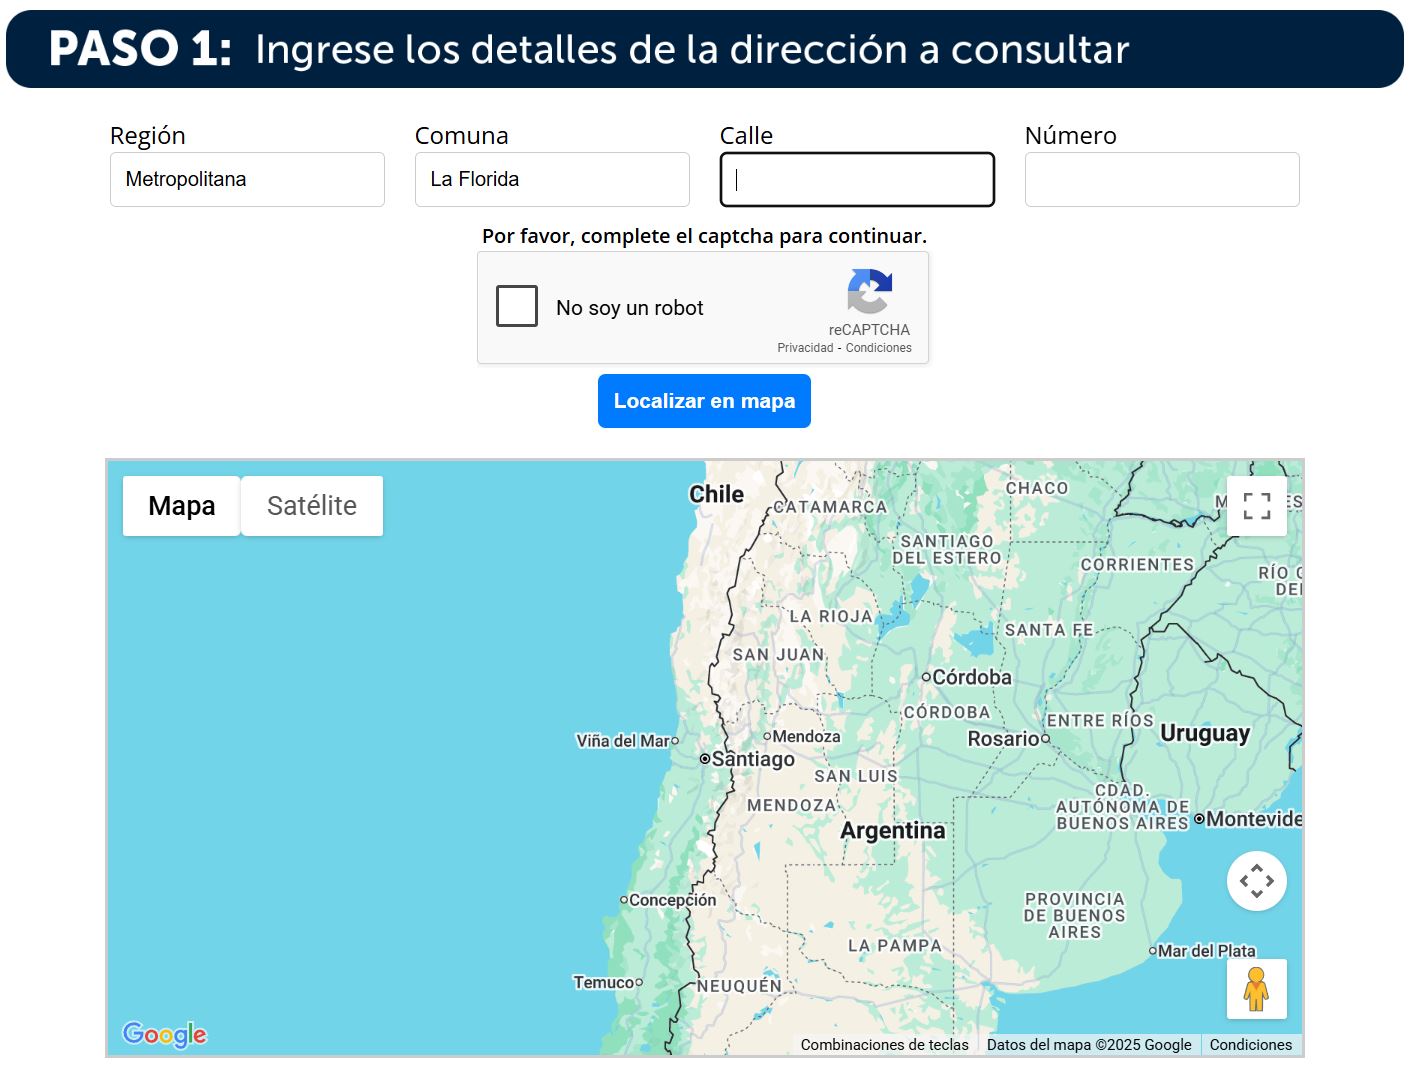The height and width of the screenshot is (1072, 1411).
Task: Open Condiciones link at map bottom right
Action: tap(1250, 1044)
